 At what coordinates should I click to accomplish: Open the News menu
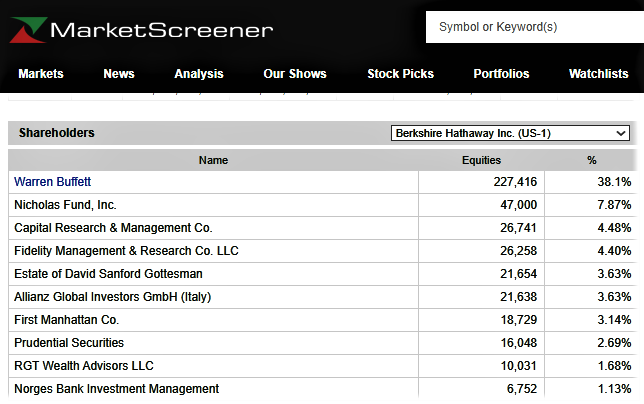[x=119, y=73]
